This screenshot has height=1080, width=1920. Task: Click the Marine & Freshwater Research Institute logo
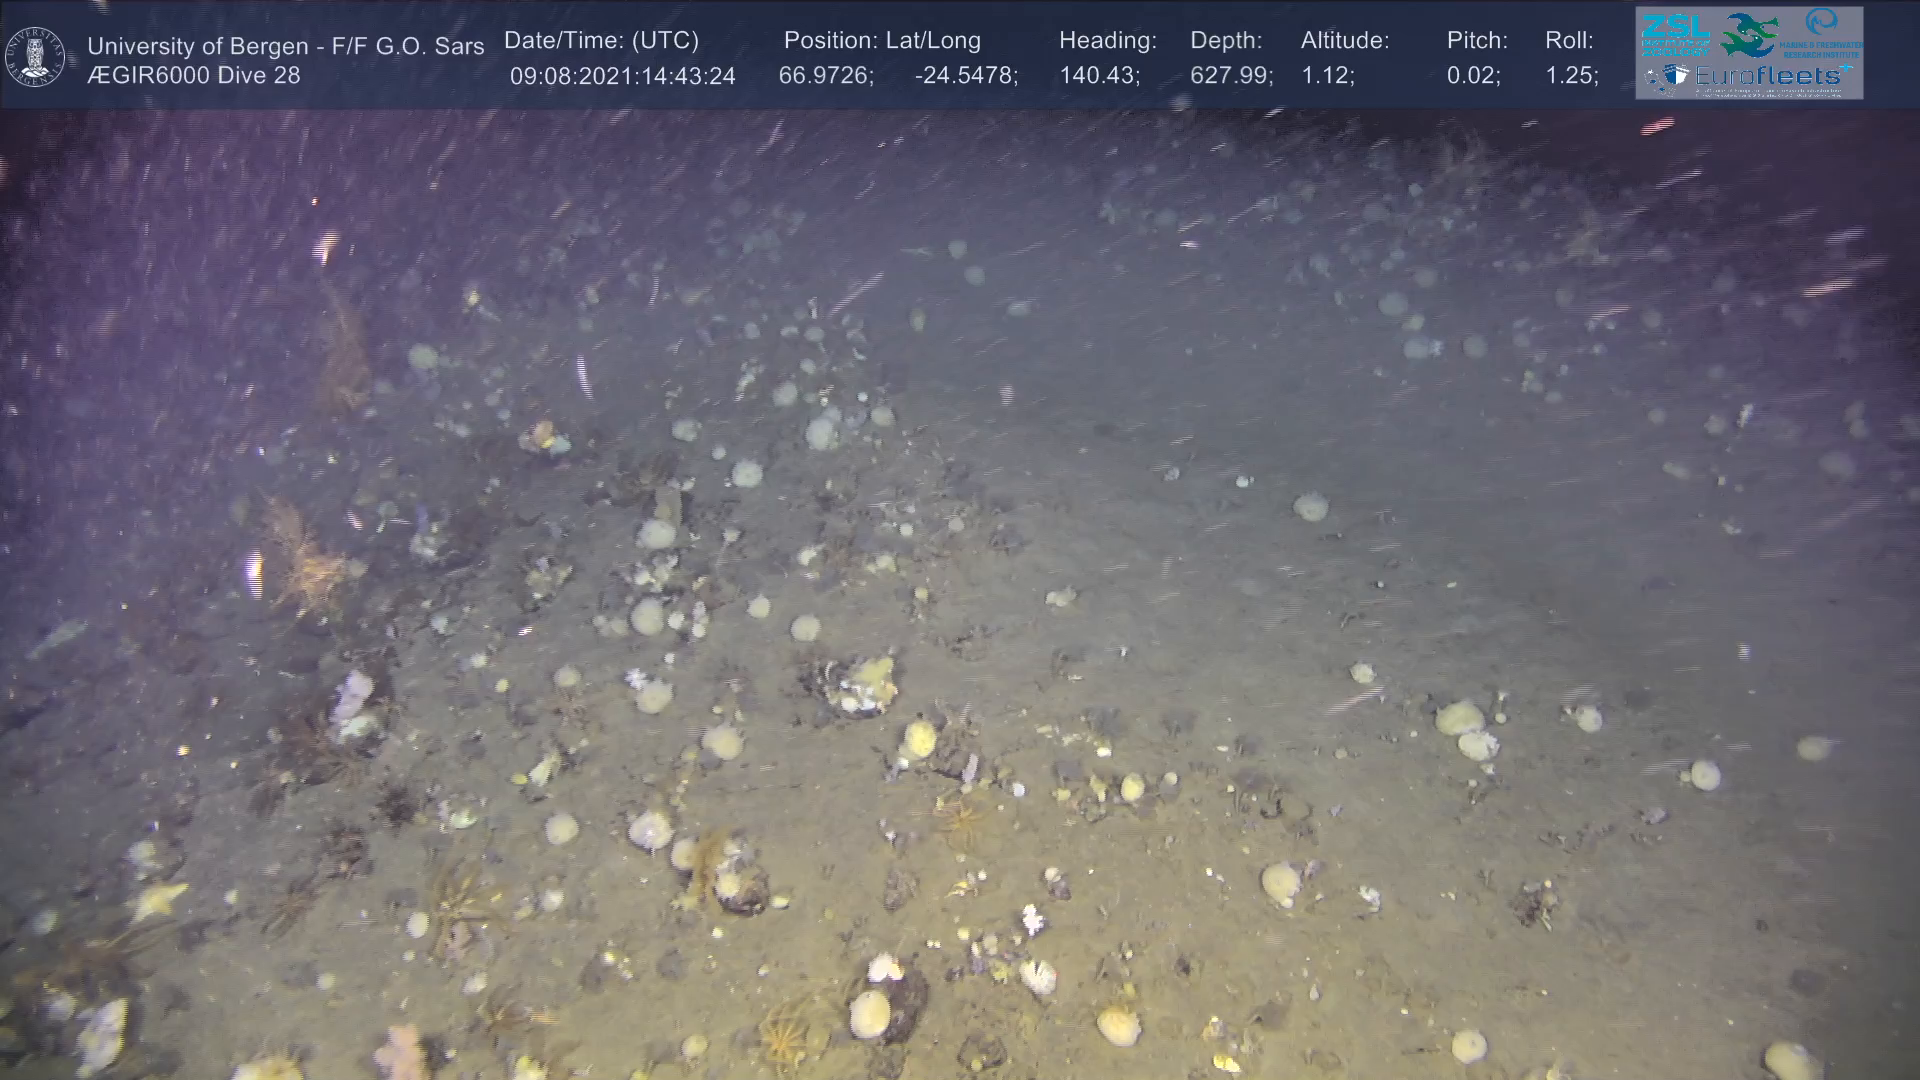point(1822,32)
